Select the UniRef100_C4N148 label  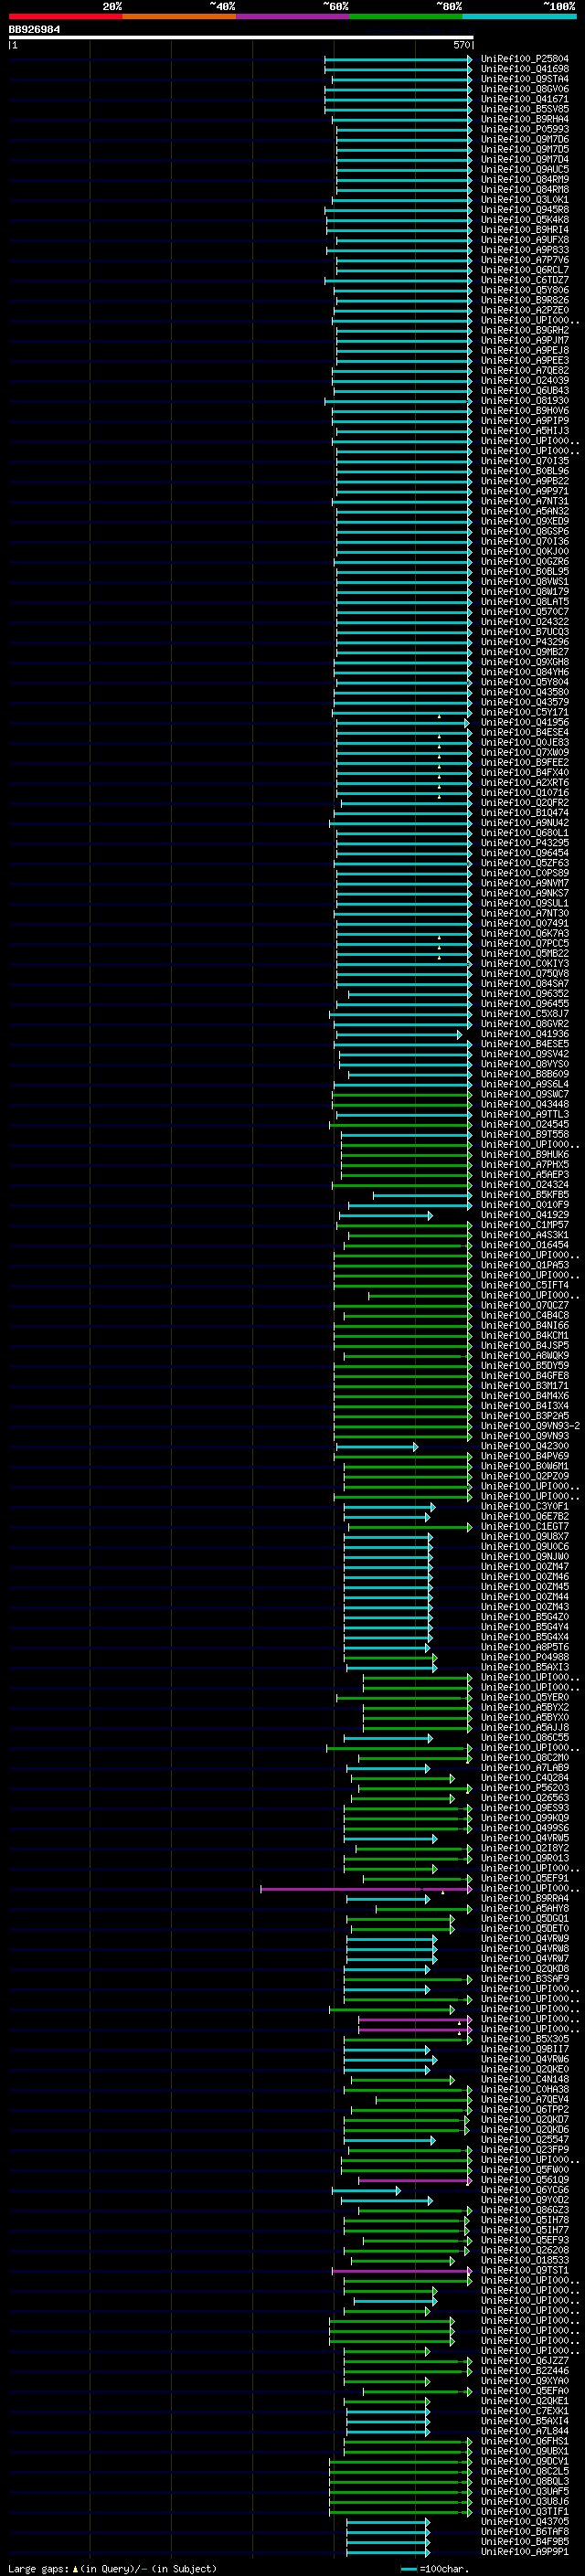pyautogui.click(x=524, y=2079)
